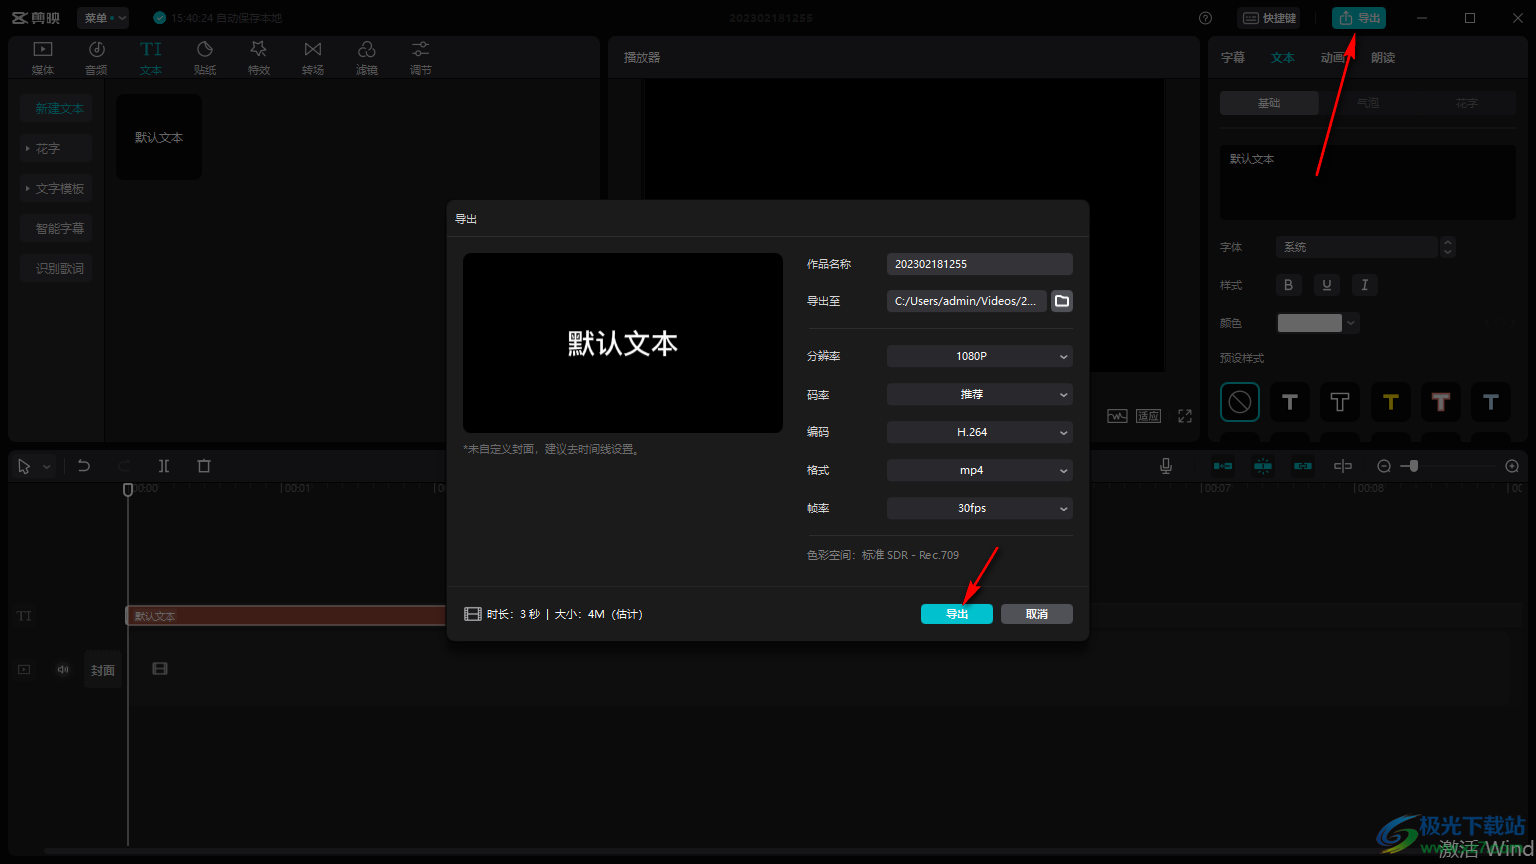Click the TI text track icon
Screen dimensions: 1536x864
click(x=24, y=616)
